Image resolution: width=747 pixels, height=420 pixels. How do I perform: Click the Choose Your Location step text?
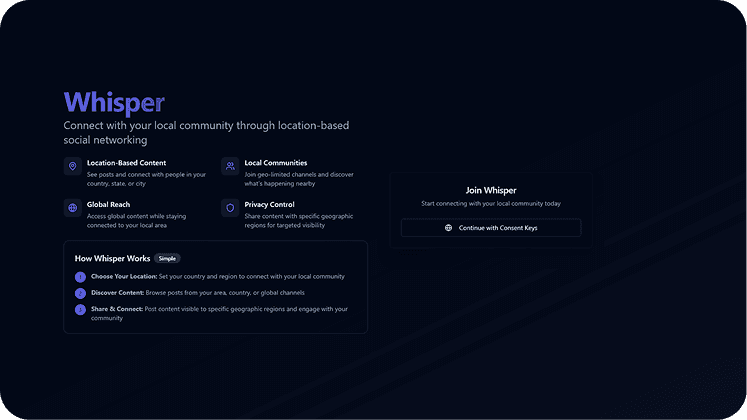217,276
